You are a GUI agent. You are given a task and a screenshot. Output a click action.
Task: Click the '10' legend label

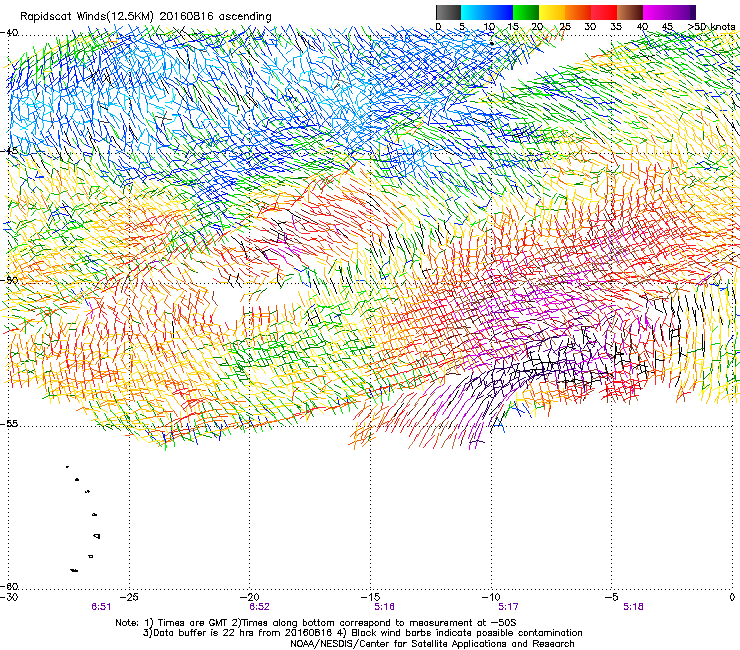[489, 27]
